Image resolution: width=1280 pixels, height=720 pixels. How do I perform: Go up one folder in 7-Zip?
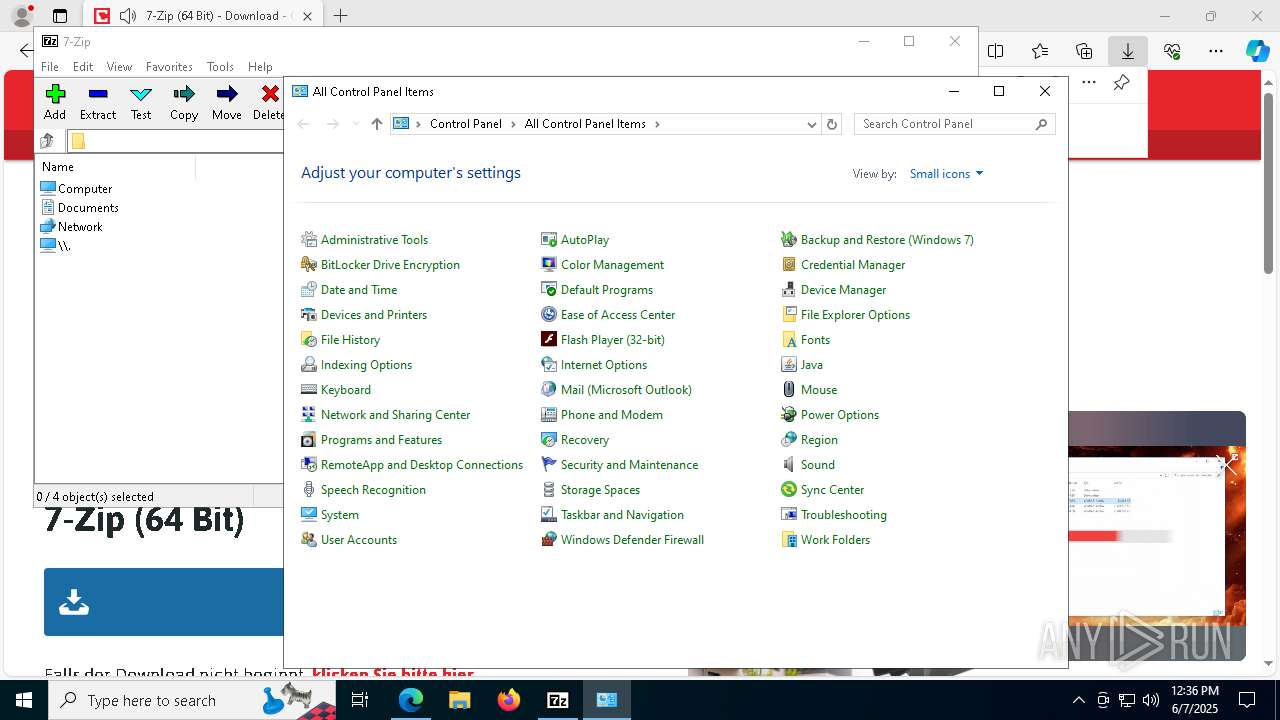pyautogui.click(x=47, y=141)
